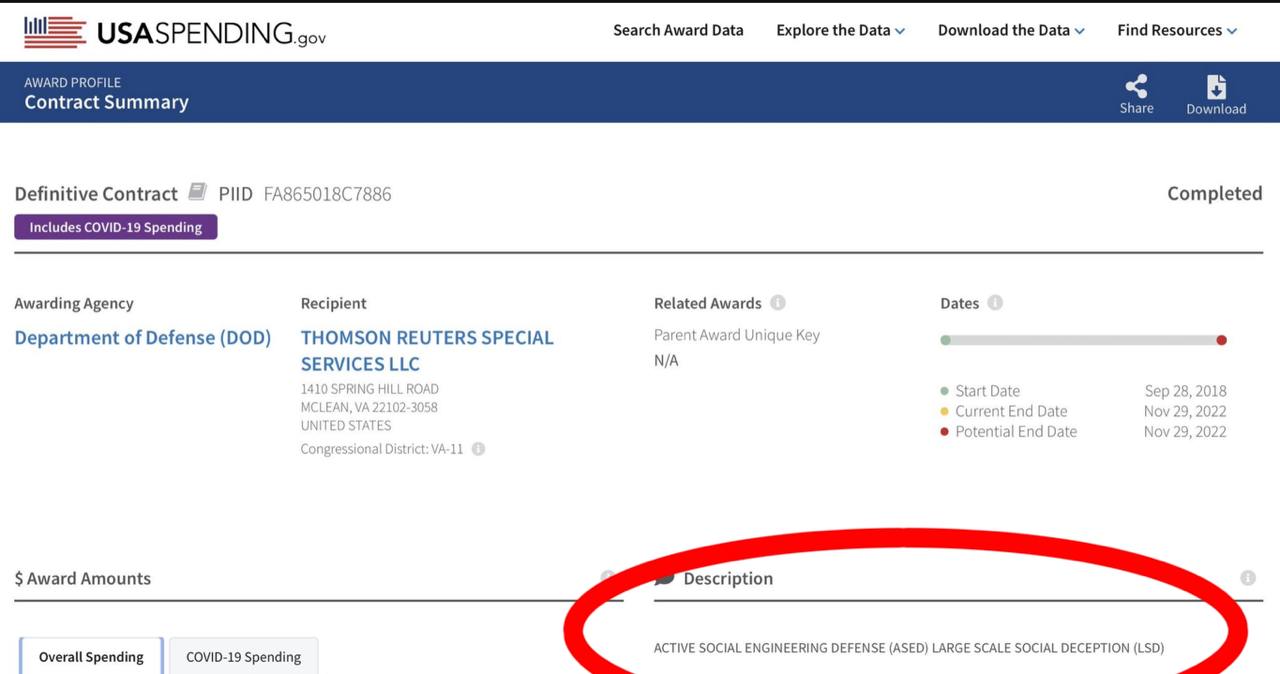Click the Description speech bubble icon
Image resolution: width=1280 pixels, height=674 pixels.
[x=664, y=579]
